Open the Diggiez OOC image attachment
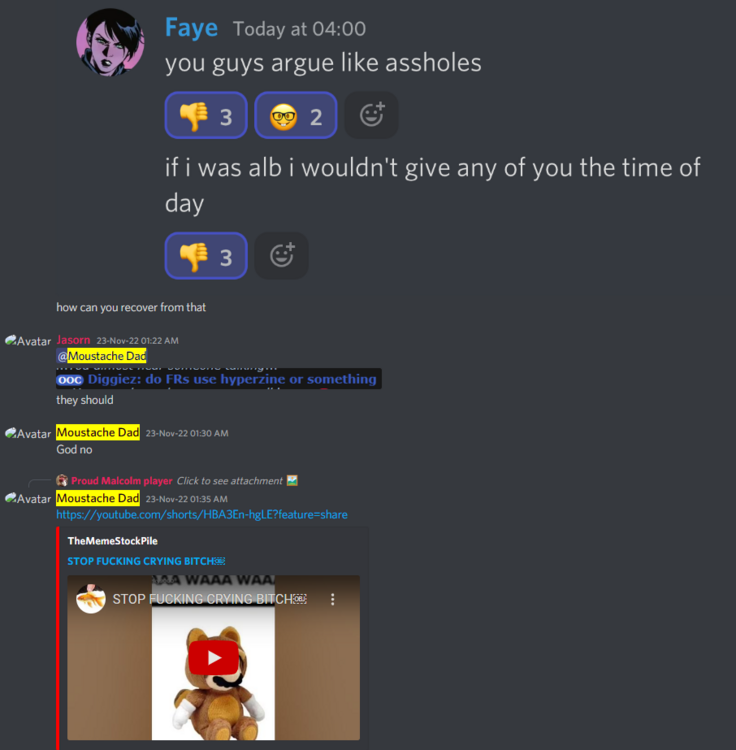 pos(219,378)
